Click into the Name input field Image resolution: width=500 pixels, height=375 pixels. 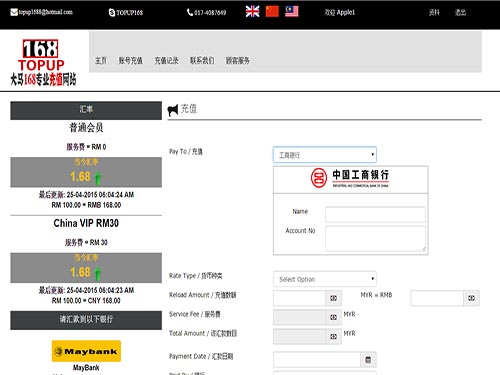tap(375, 215)
